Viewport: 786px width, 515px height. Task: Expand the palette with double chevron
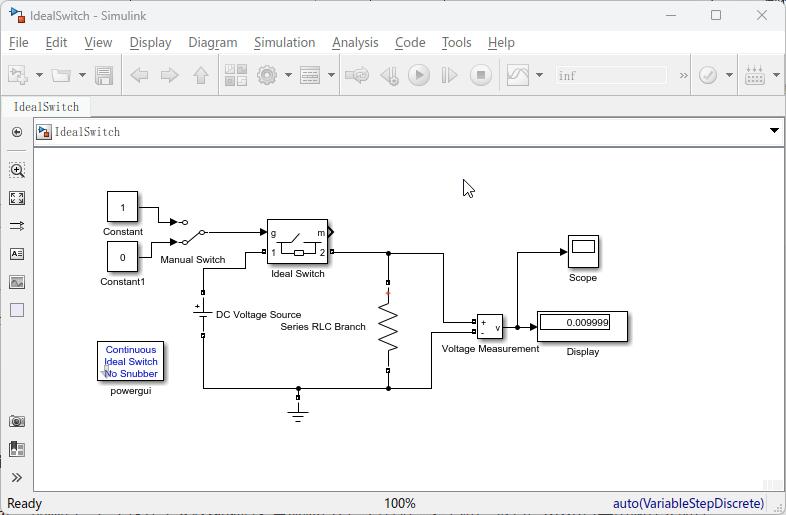(17, 477)
